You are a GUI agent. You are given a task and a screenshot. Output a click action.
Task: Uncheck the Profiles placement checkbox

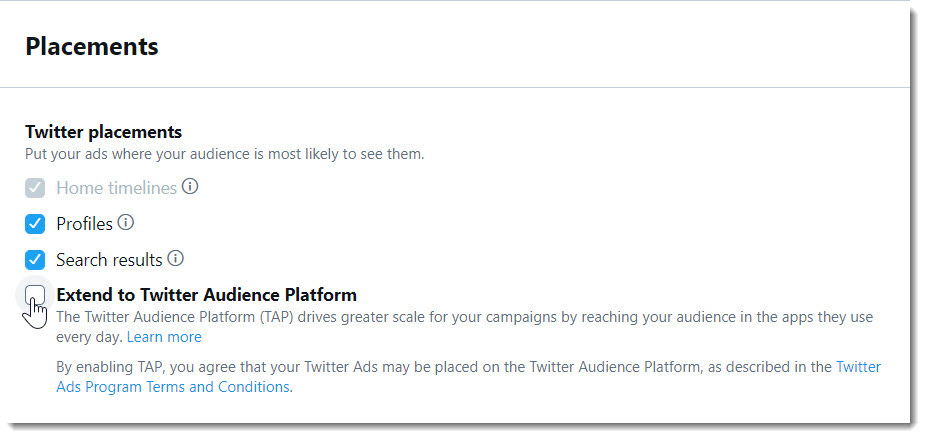[35, 224]
